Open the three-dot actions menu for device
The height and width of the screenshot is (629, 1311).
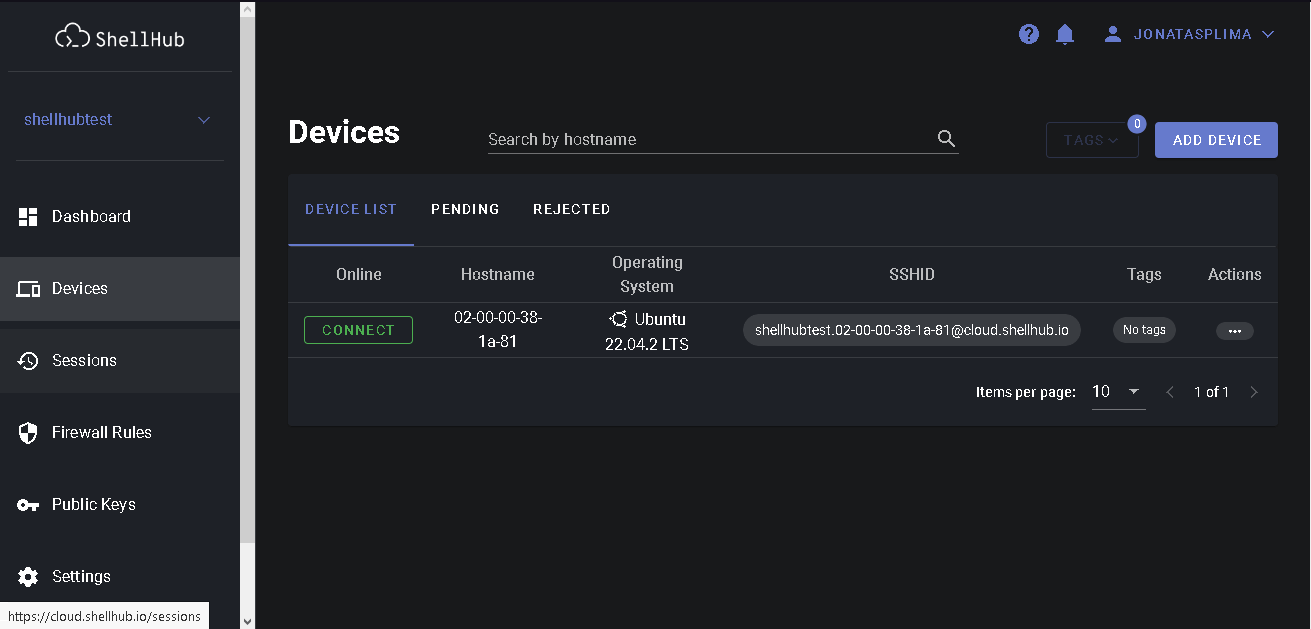click(x=1235, y=330)
